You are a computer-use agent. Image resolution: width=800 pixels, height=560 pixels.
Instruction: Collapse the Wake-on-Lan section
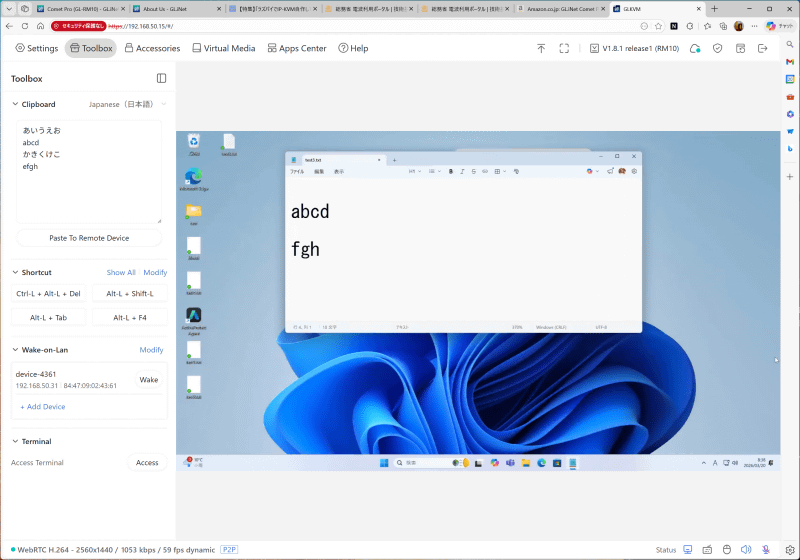[x=15, y=350]
